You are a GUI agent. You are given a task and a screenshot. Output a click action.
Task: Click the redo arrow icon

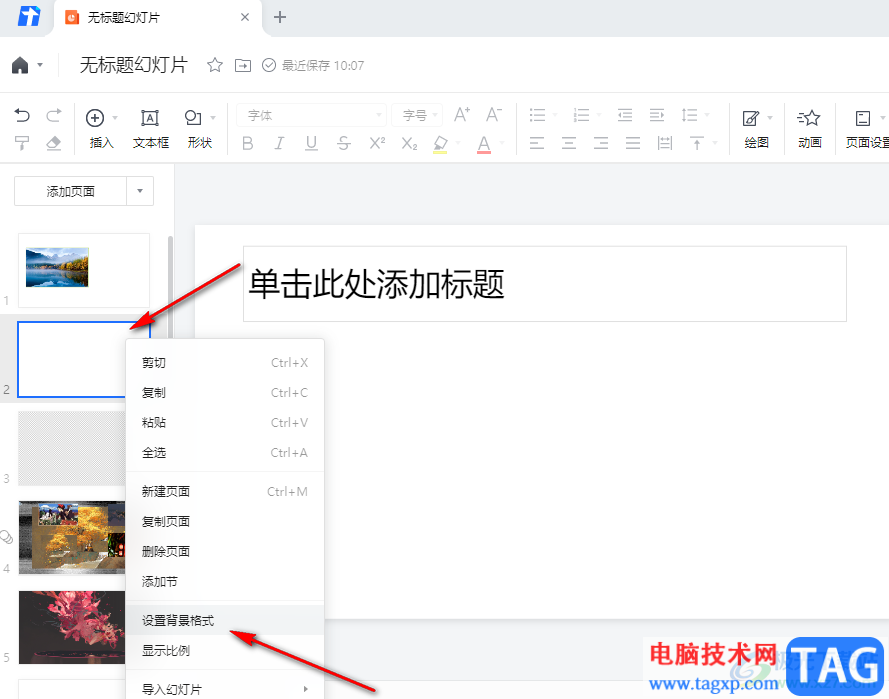tap(54, 116)
